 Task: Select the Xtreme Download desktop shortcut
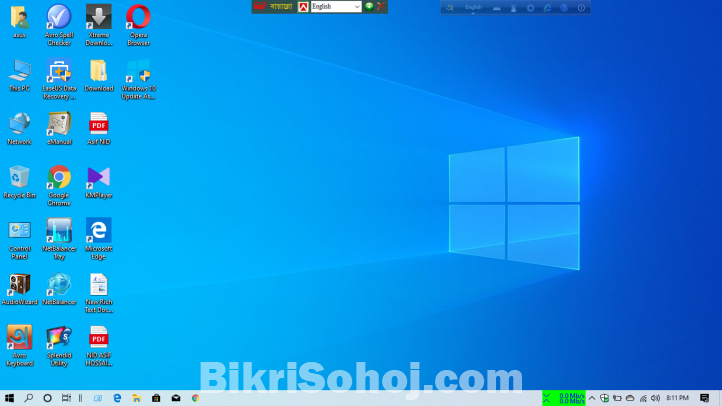click(x=99, y=18)
